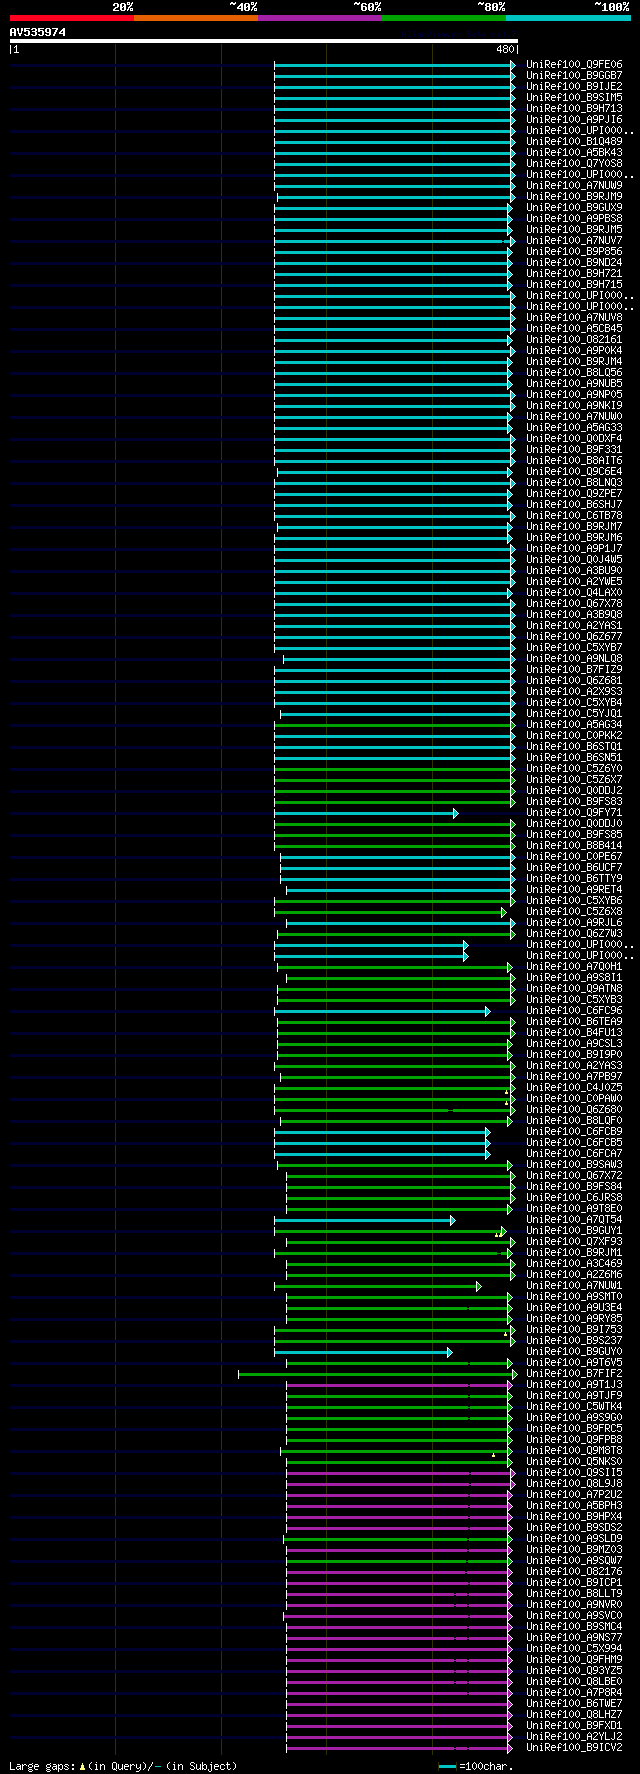The height and width of the screenshot is (1774, 640).
Task: Click the red ~20% identity legend segment
Action: point(71,18)
